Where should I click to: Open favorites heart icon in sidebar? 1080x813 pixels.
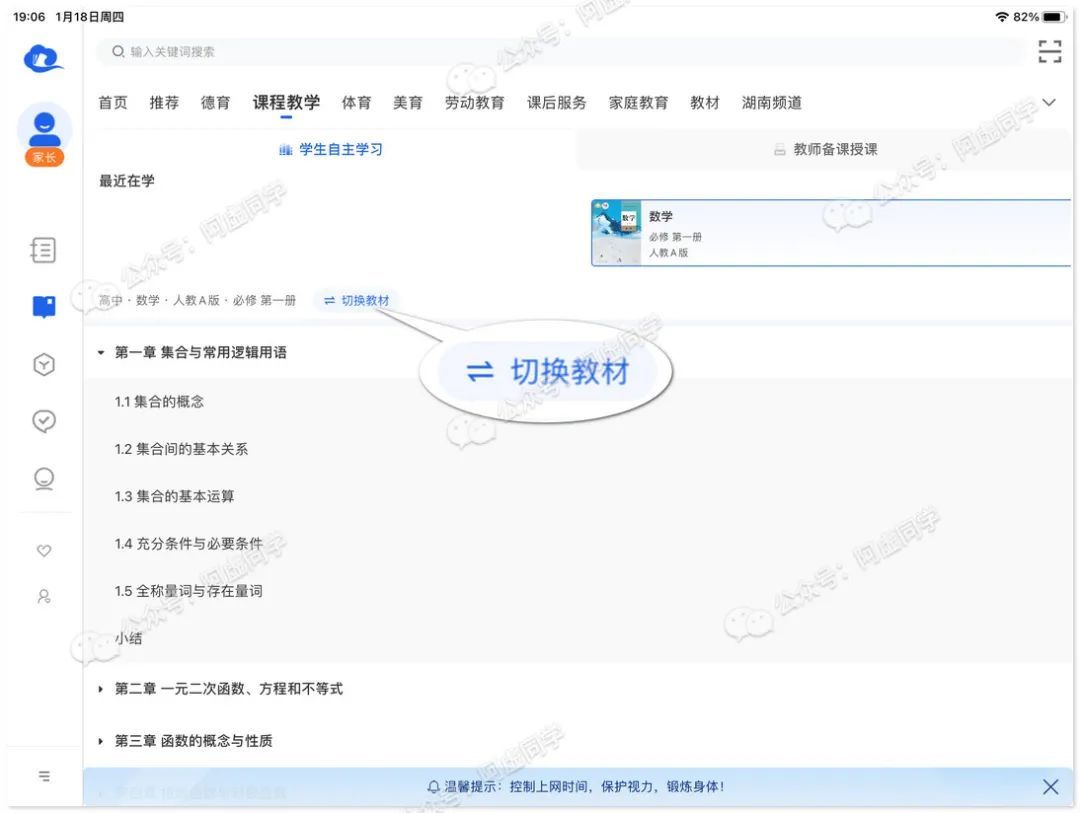(x=44, y=550)
